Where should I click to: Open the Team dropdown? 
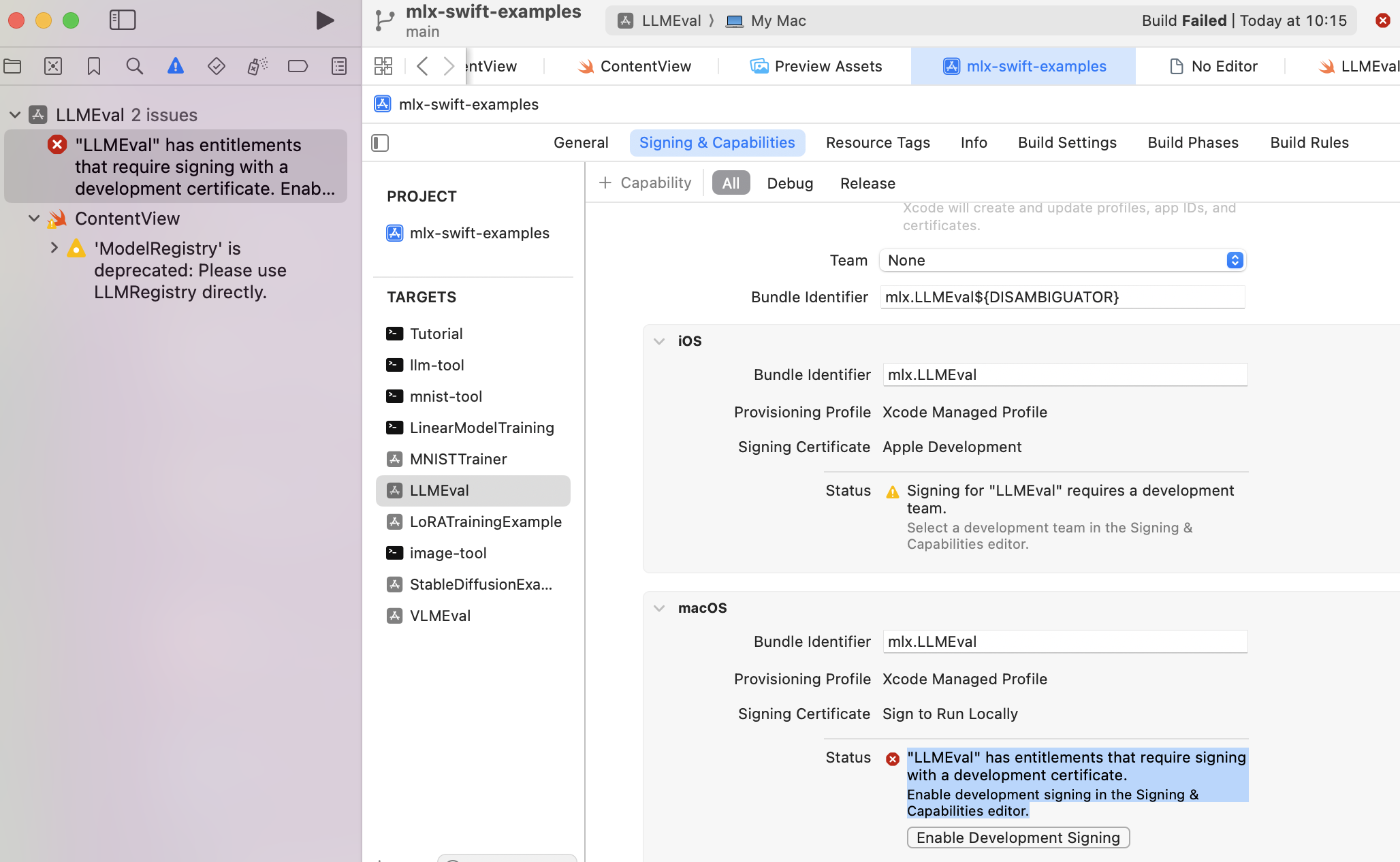1063,260
